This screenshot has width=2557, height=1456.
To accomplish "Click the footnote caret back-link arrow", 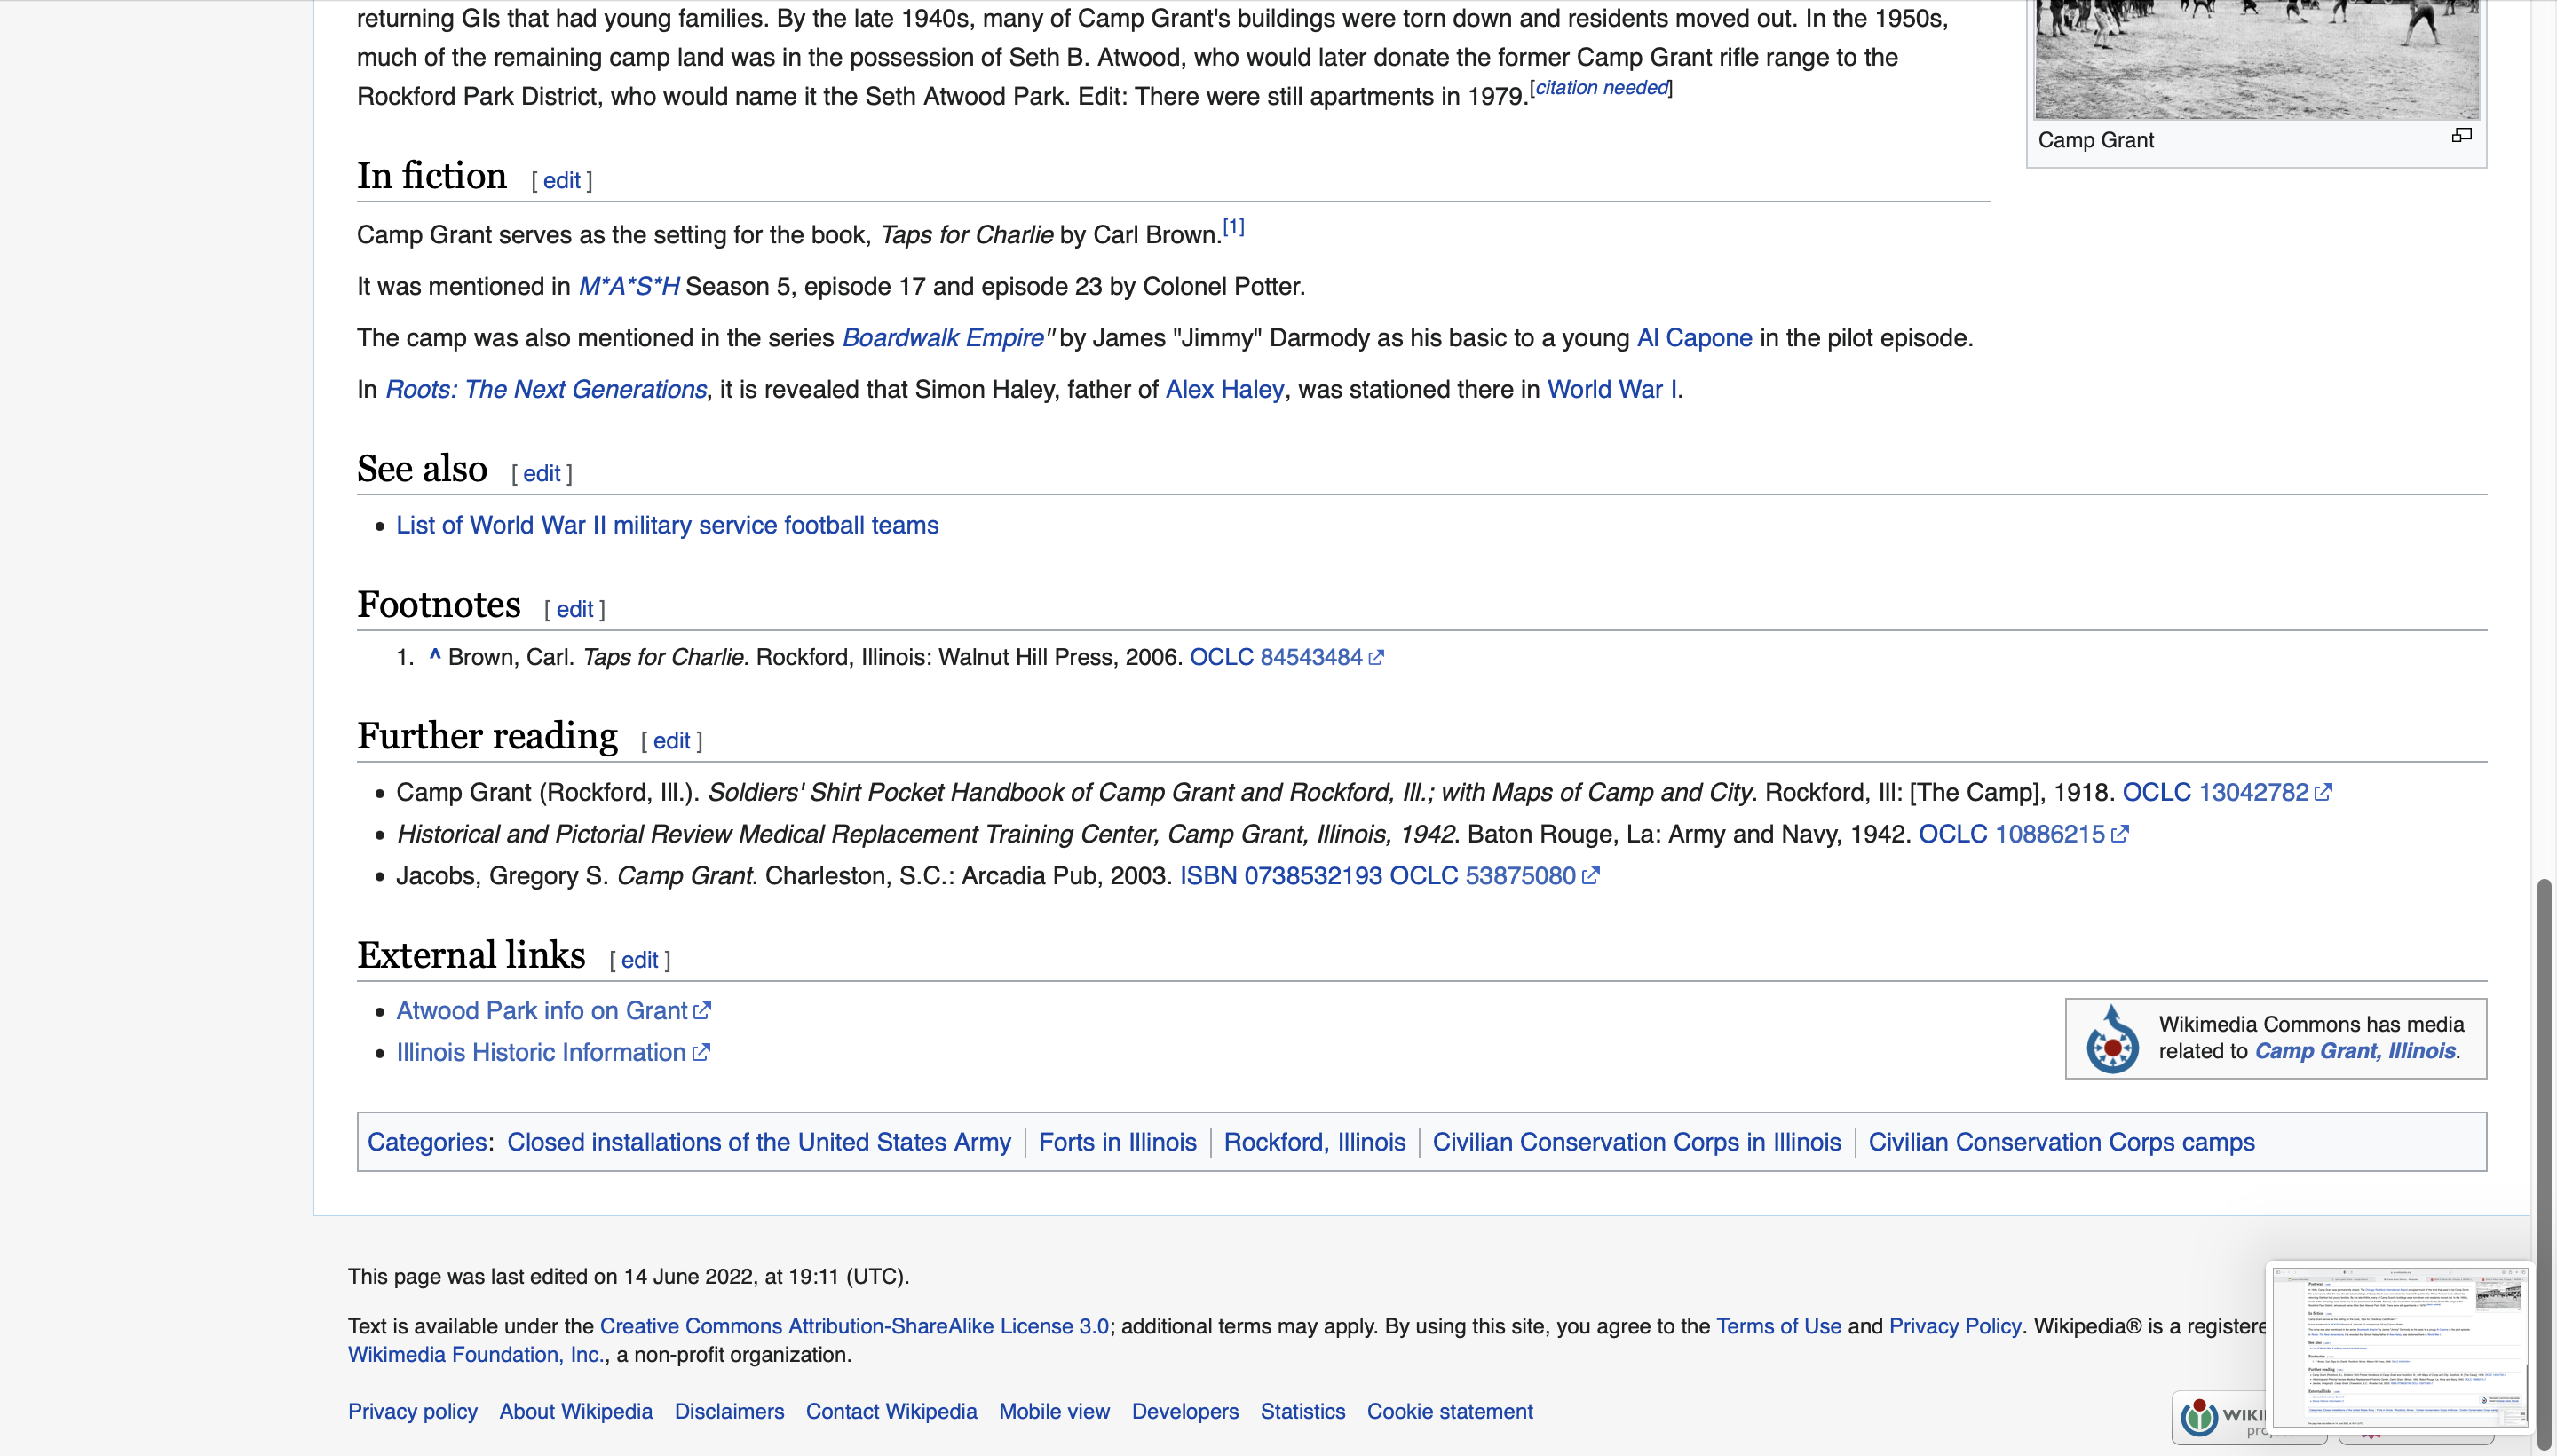I will 435,656.
